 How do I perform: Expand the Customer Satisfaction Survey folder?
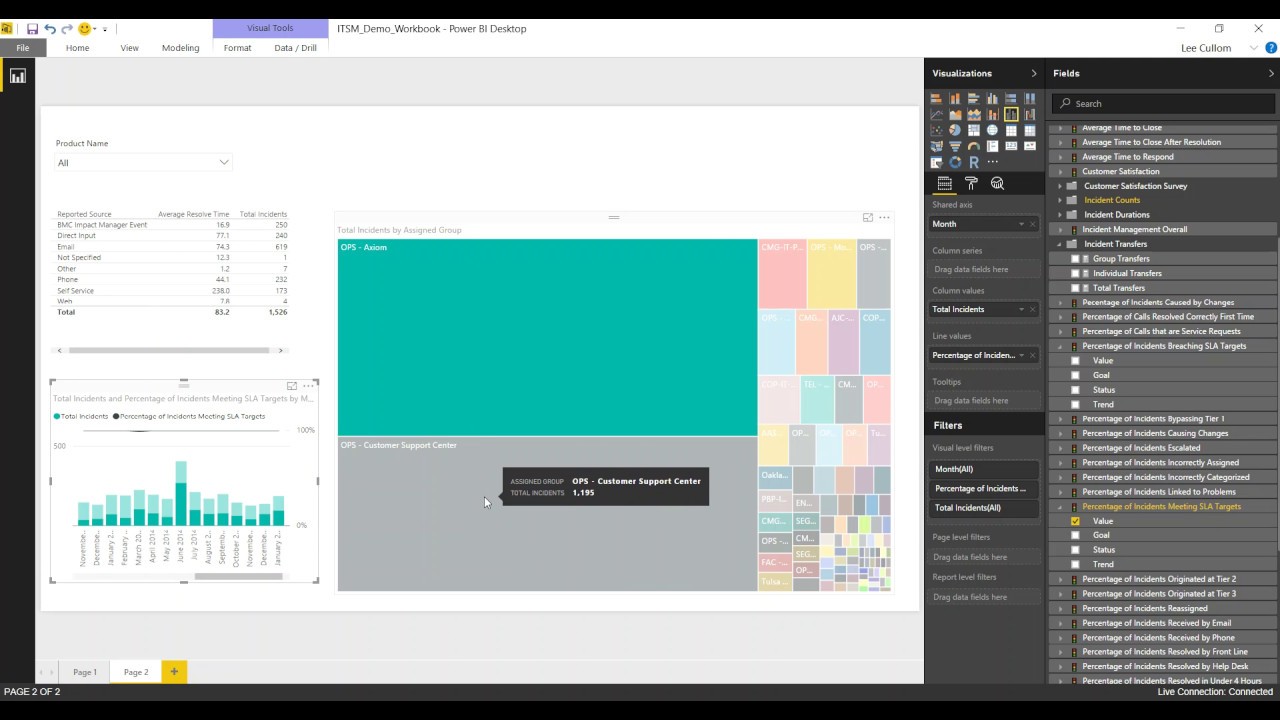pos(1060,186)
